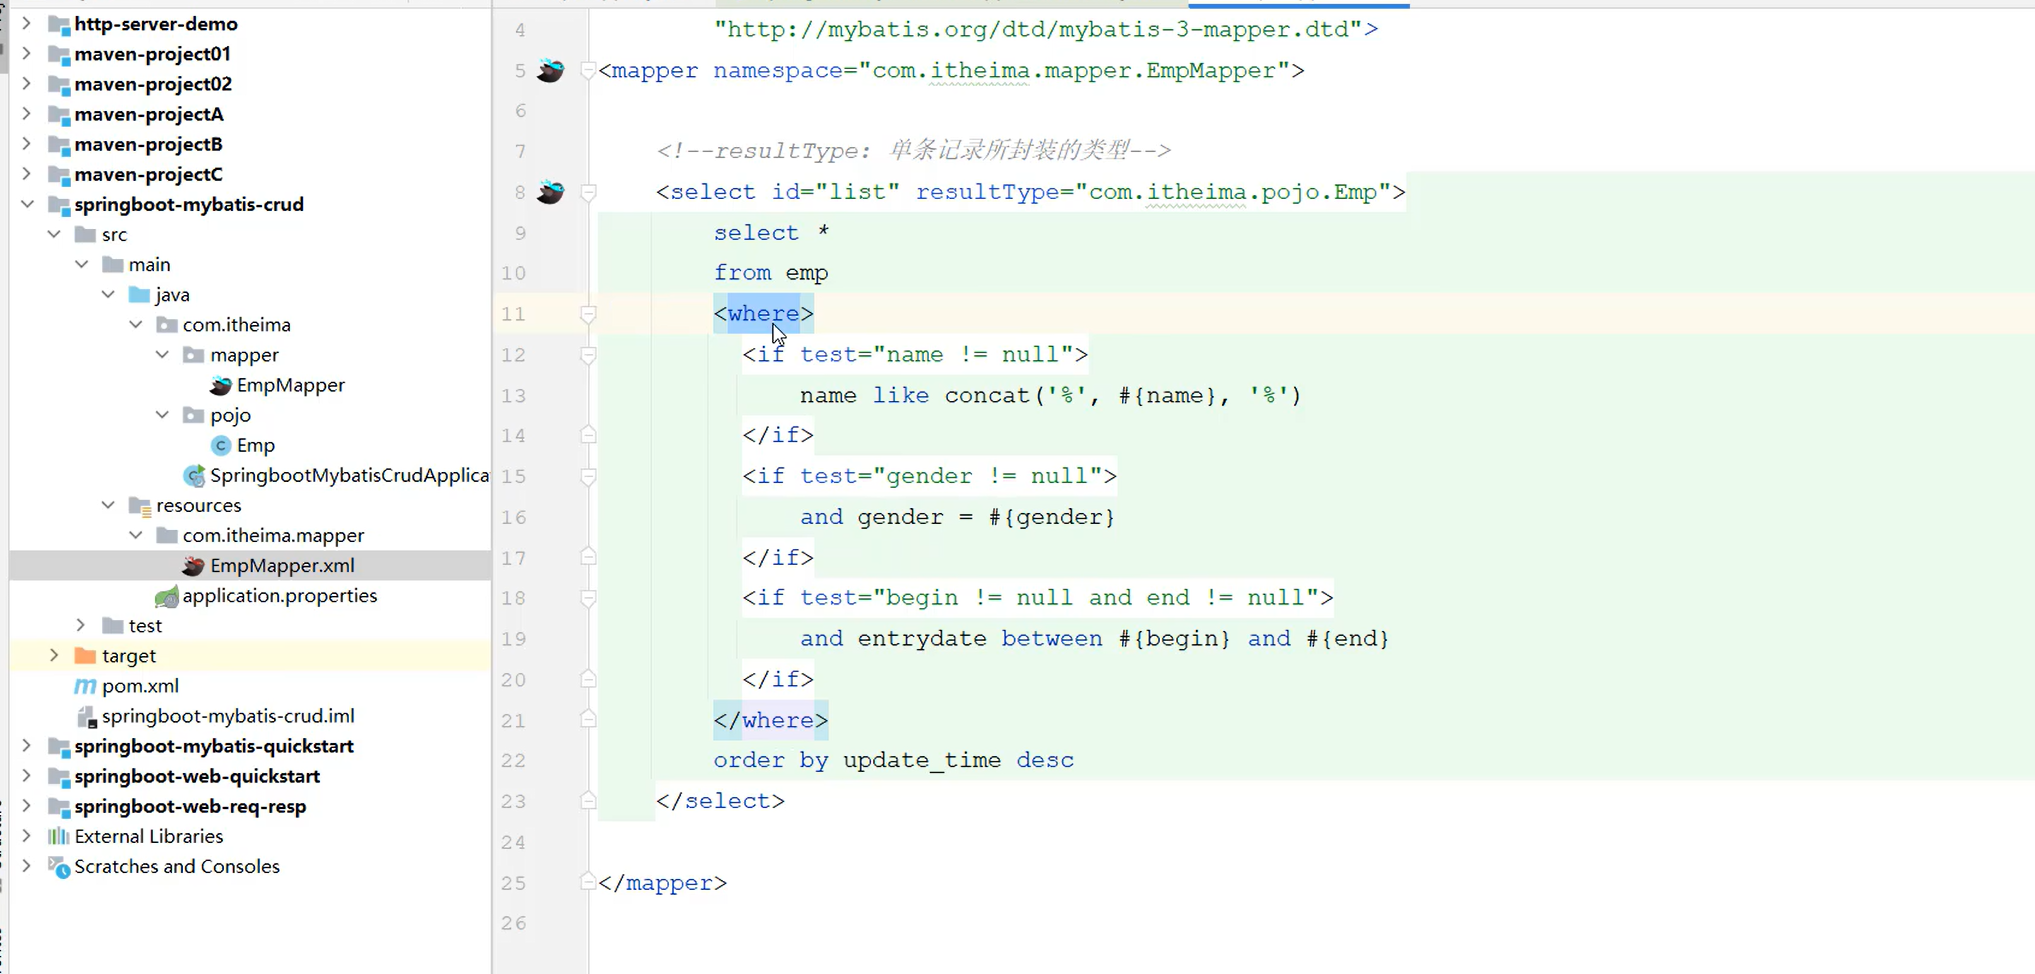
Task: Click the package icon for com.itheima.mapper
Action: pos(166,535)
